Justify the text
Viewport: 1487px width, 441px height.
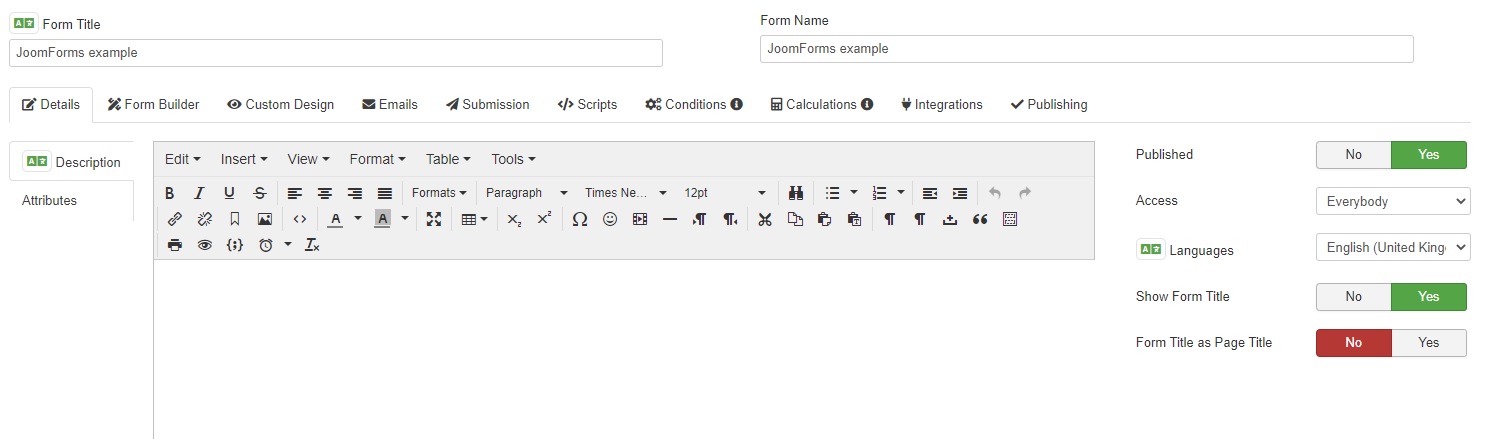point(384,193)
